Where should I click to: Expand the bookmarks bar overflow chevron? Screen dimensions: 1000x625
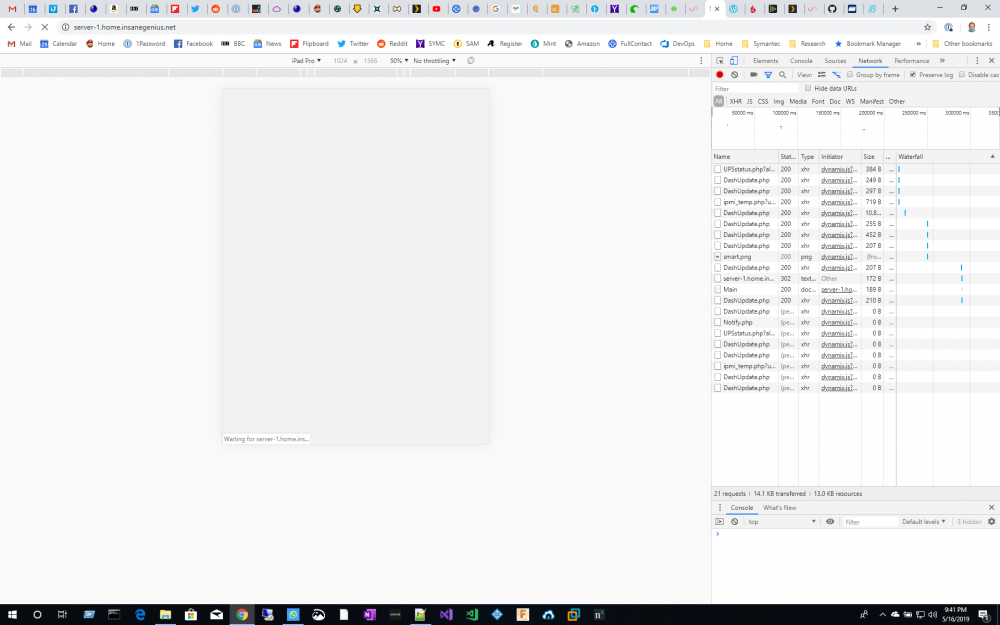(918, 44)
